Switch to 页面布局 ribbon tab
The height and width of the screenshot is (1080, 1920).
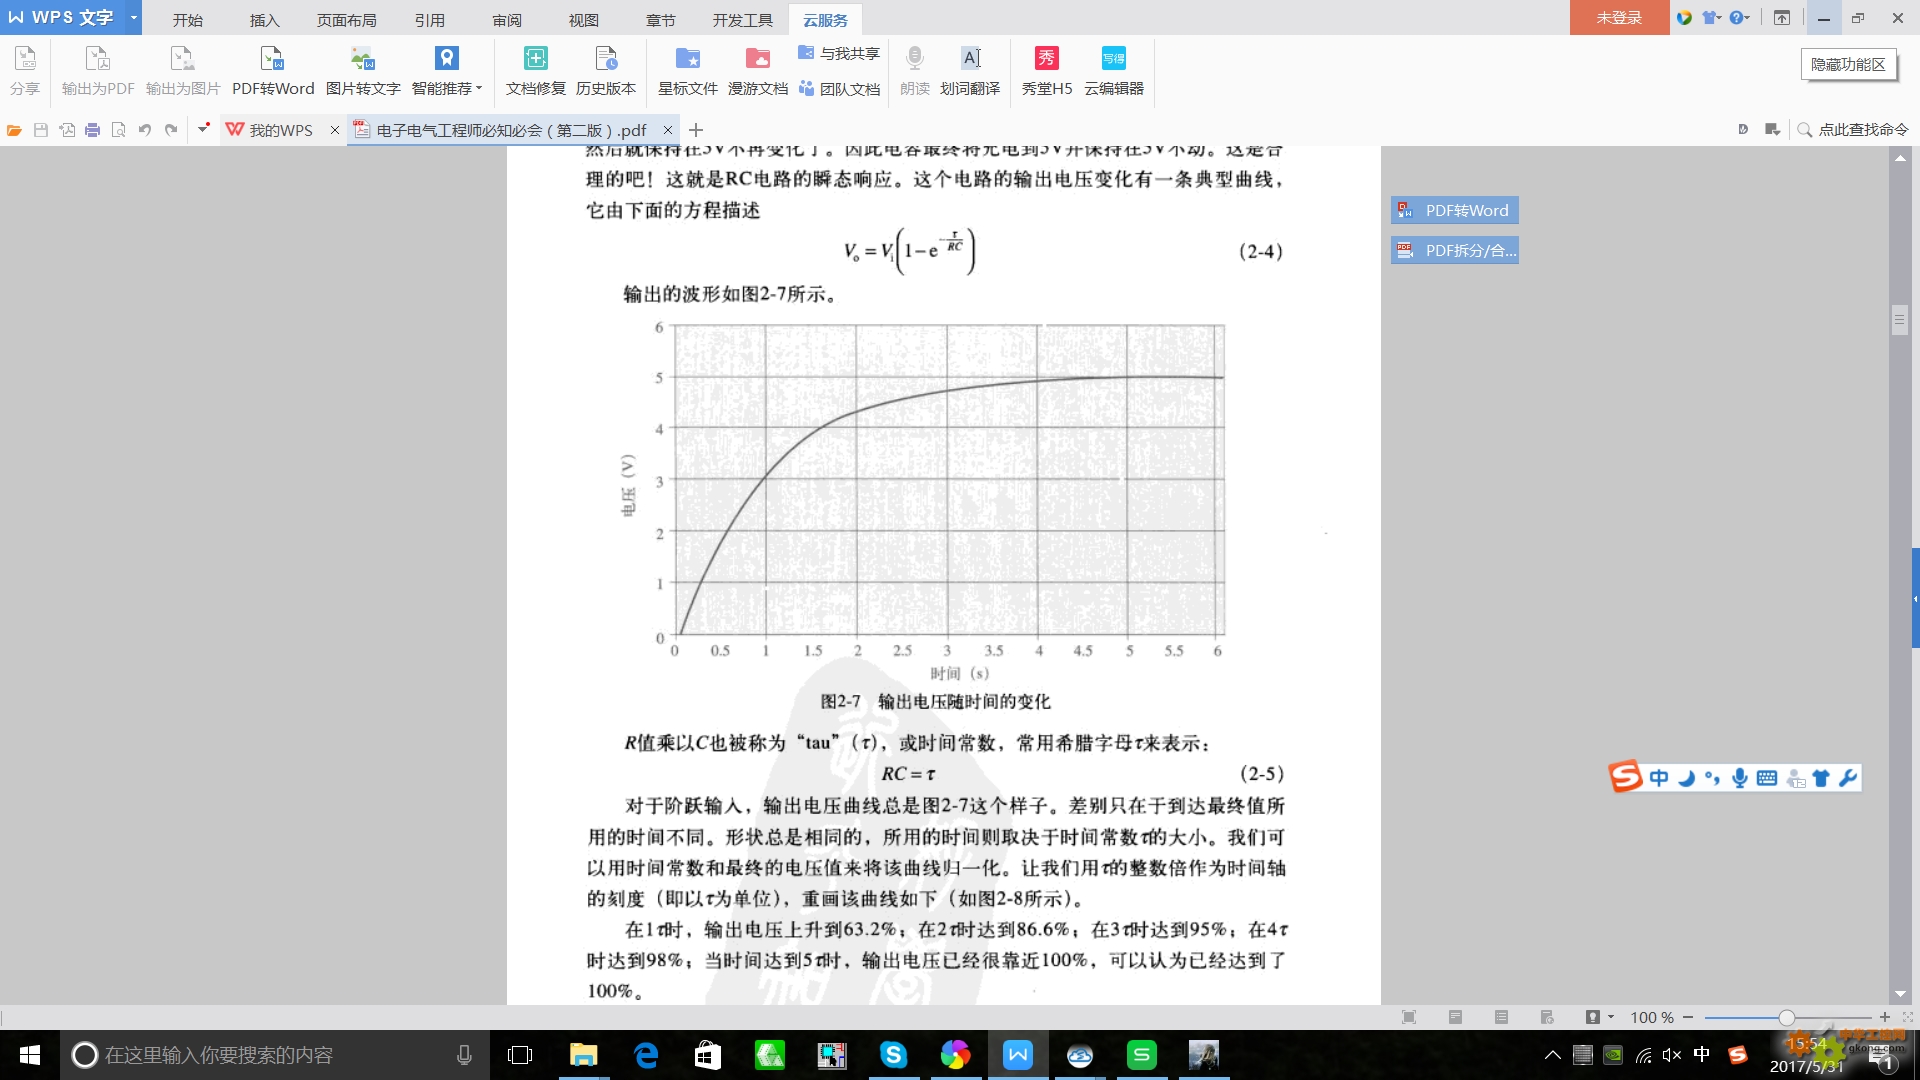346,19
